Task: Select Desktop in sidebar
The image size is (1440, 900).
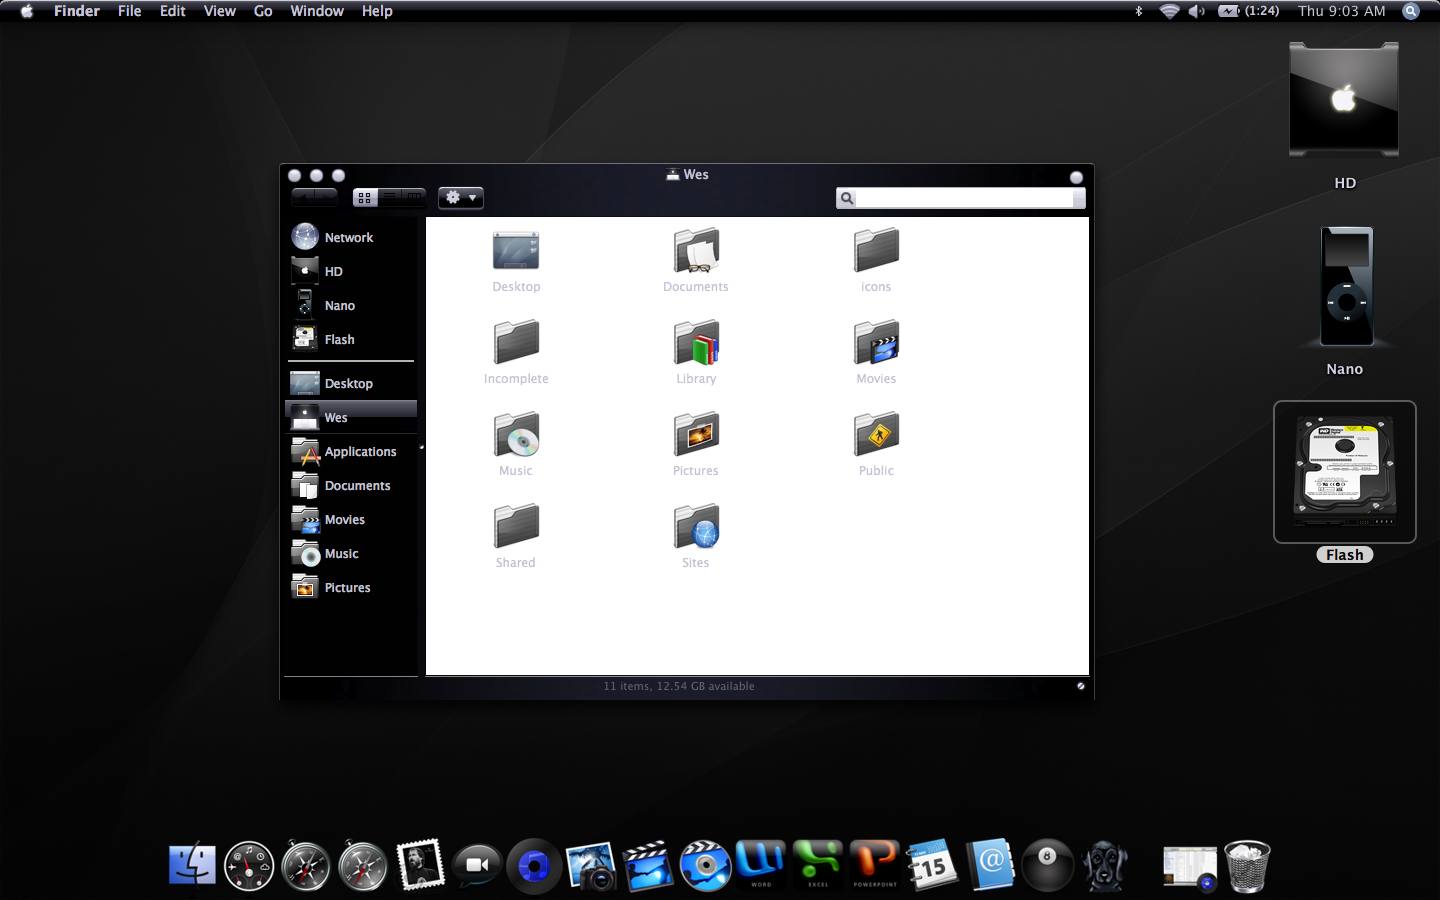Action: 349,383
